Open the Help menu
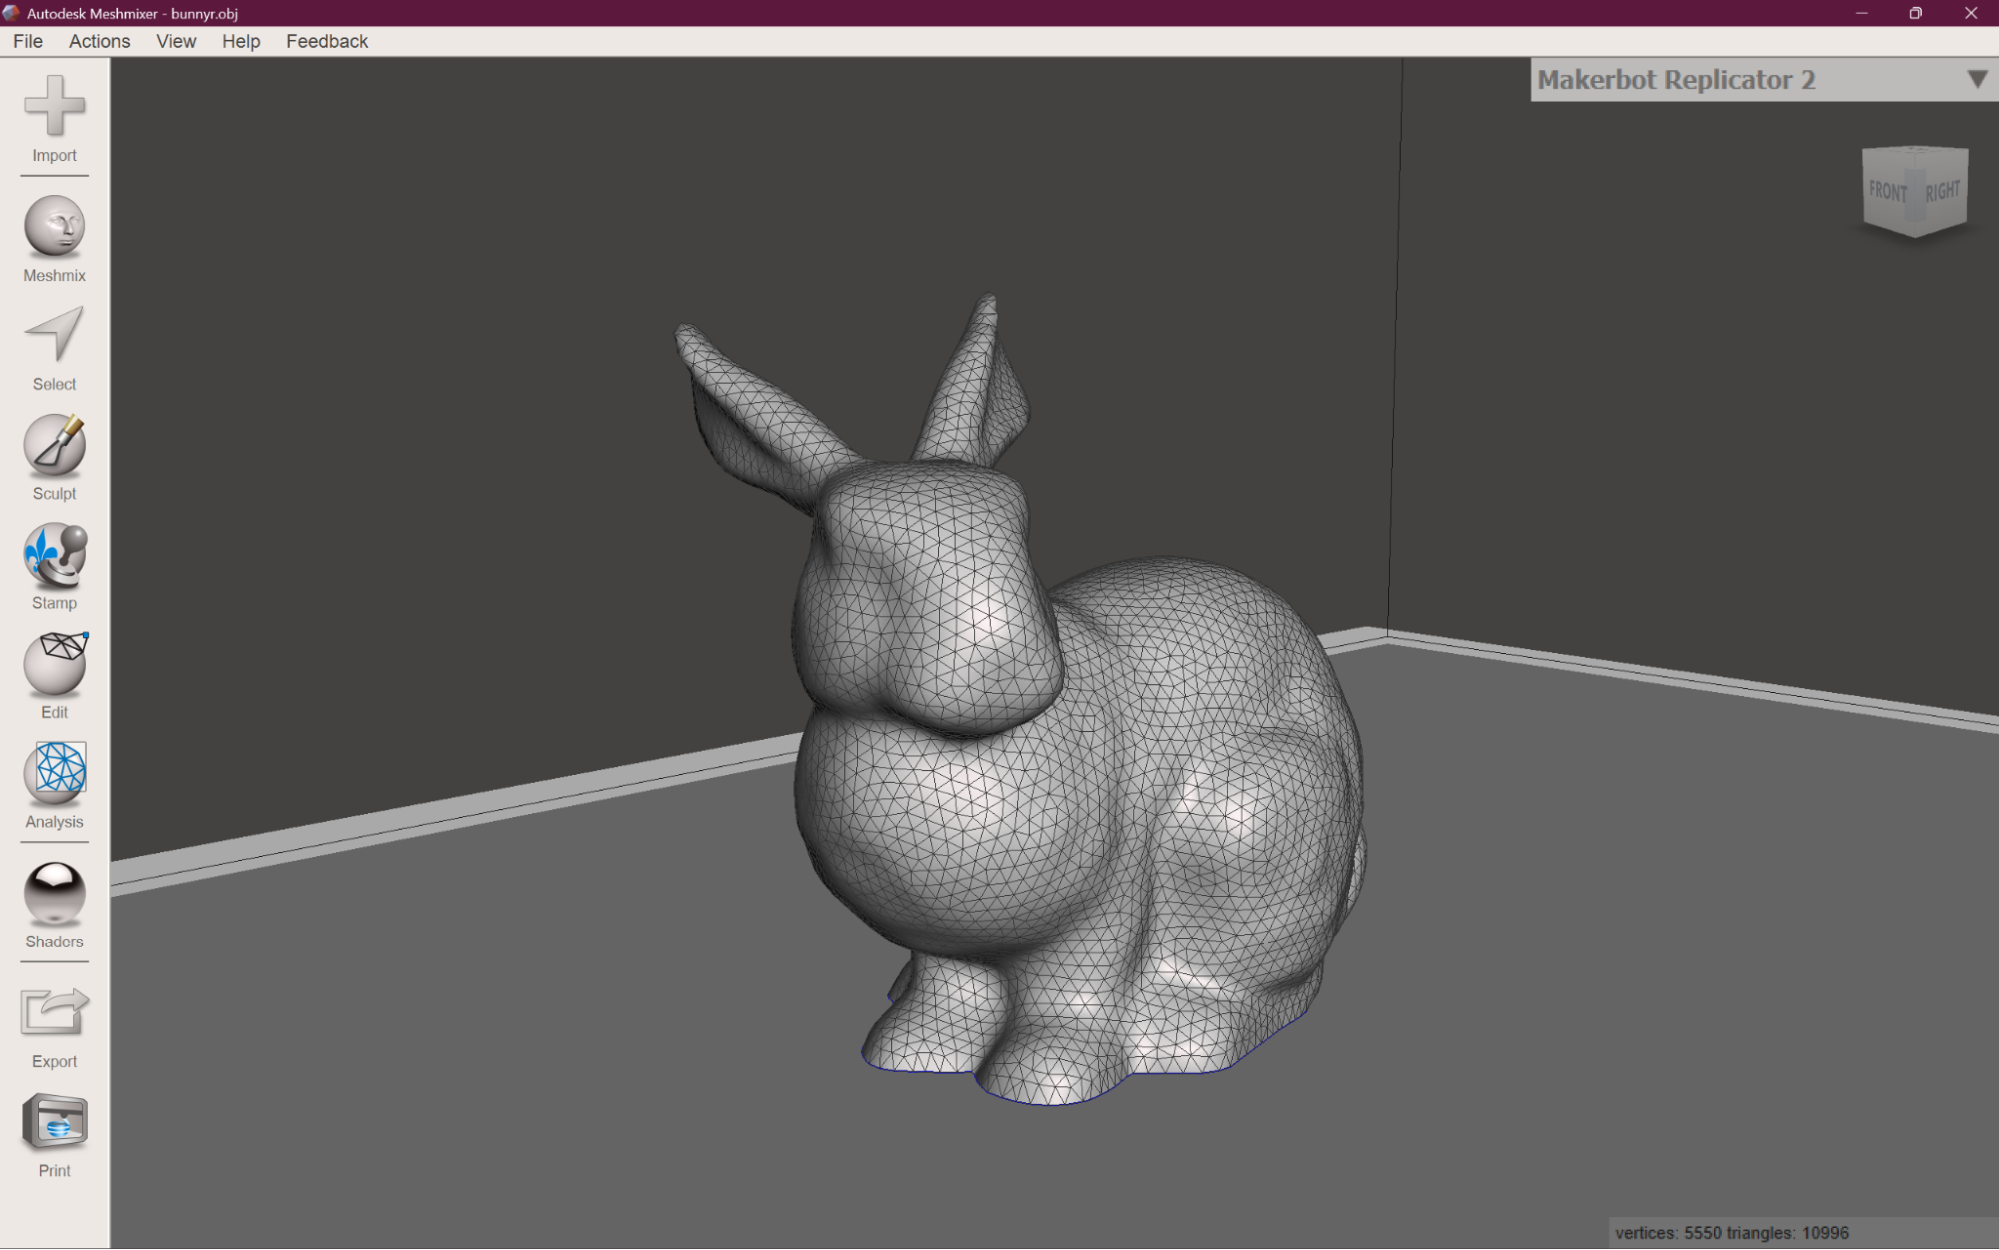Image resolution: width=1999 pixels, height=1250 pixels. click(241, 41)
